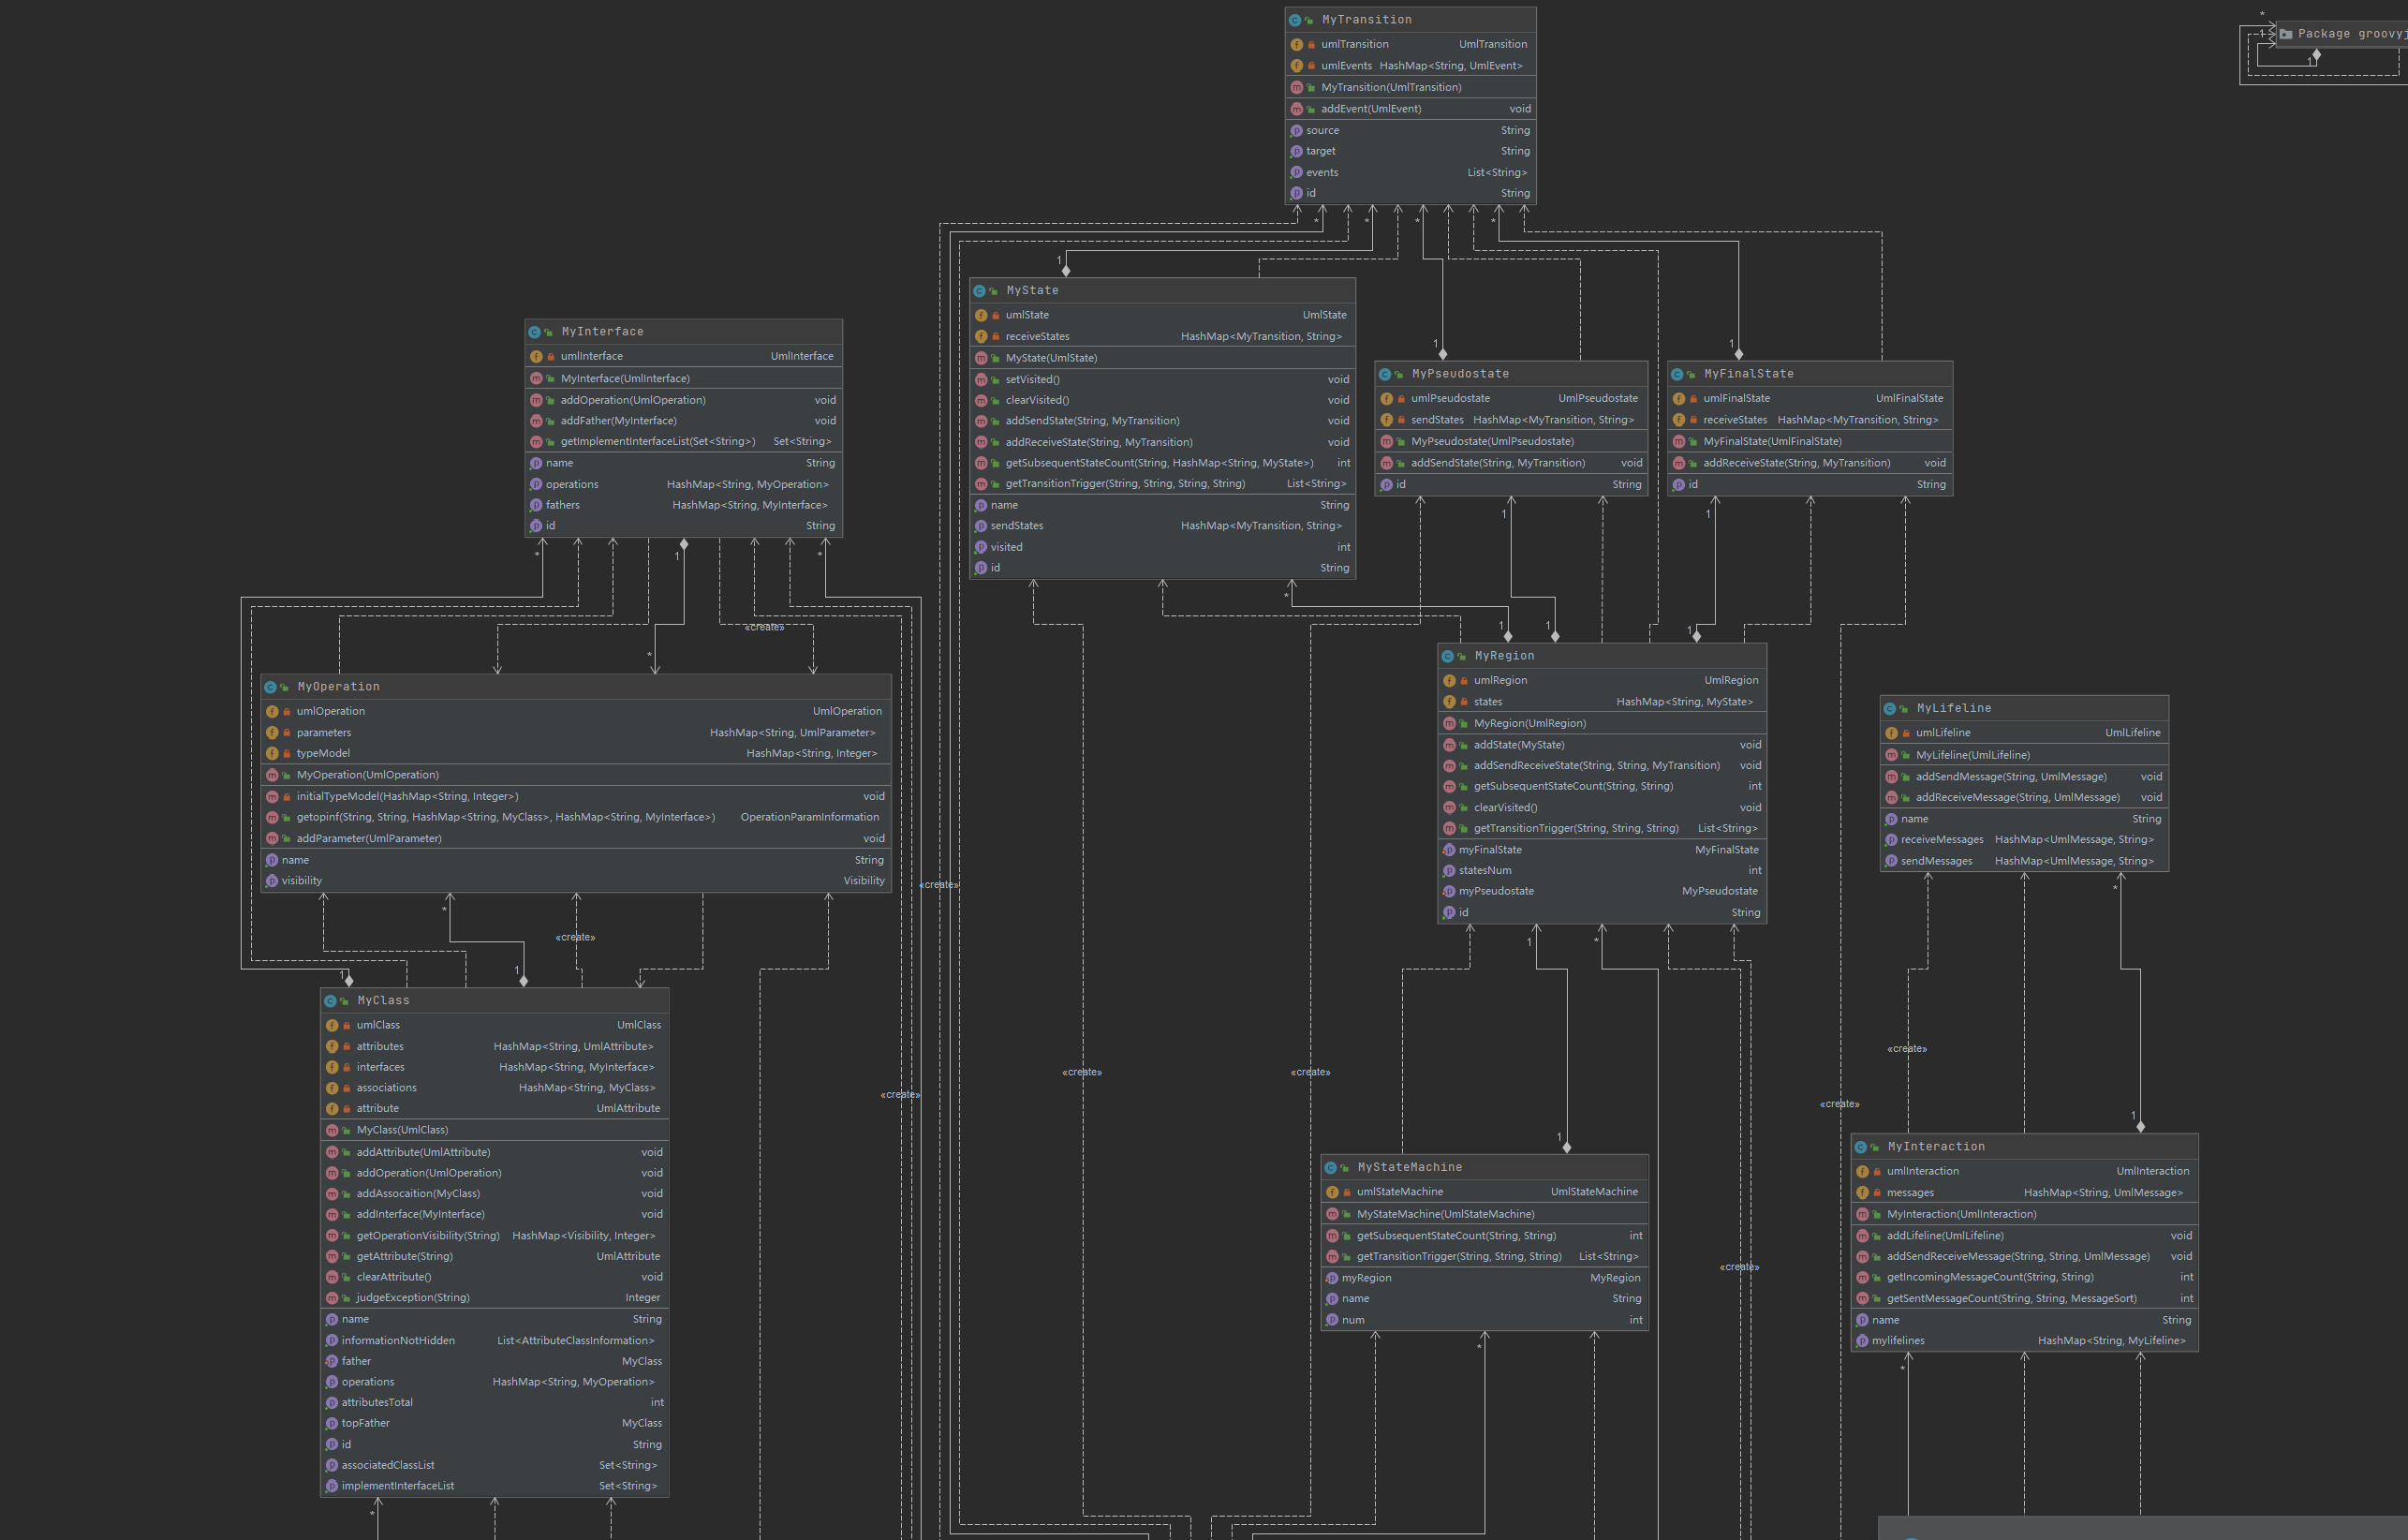Click the class icon next to MyInterface header
This screenshot has width=2408, height=1540.
534,332
